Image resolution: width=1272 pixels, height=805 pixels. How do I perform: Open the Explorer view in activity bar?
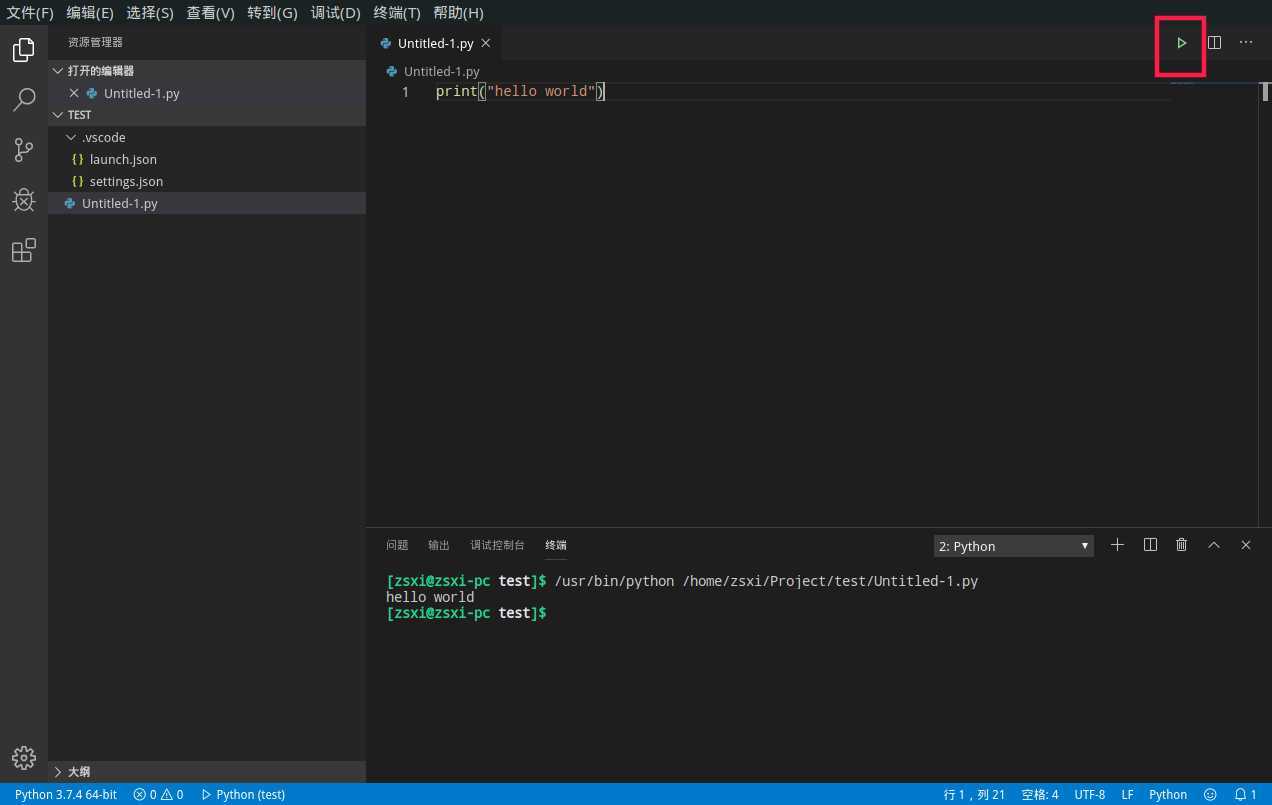(x=24, y=50)
